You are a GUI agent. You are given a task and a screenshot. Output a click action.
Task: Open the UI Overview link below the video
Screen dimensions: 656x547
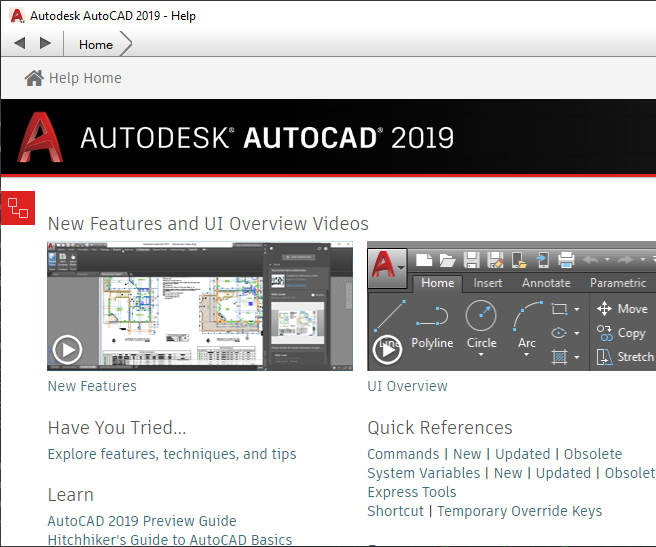click(407, 386)
